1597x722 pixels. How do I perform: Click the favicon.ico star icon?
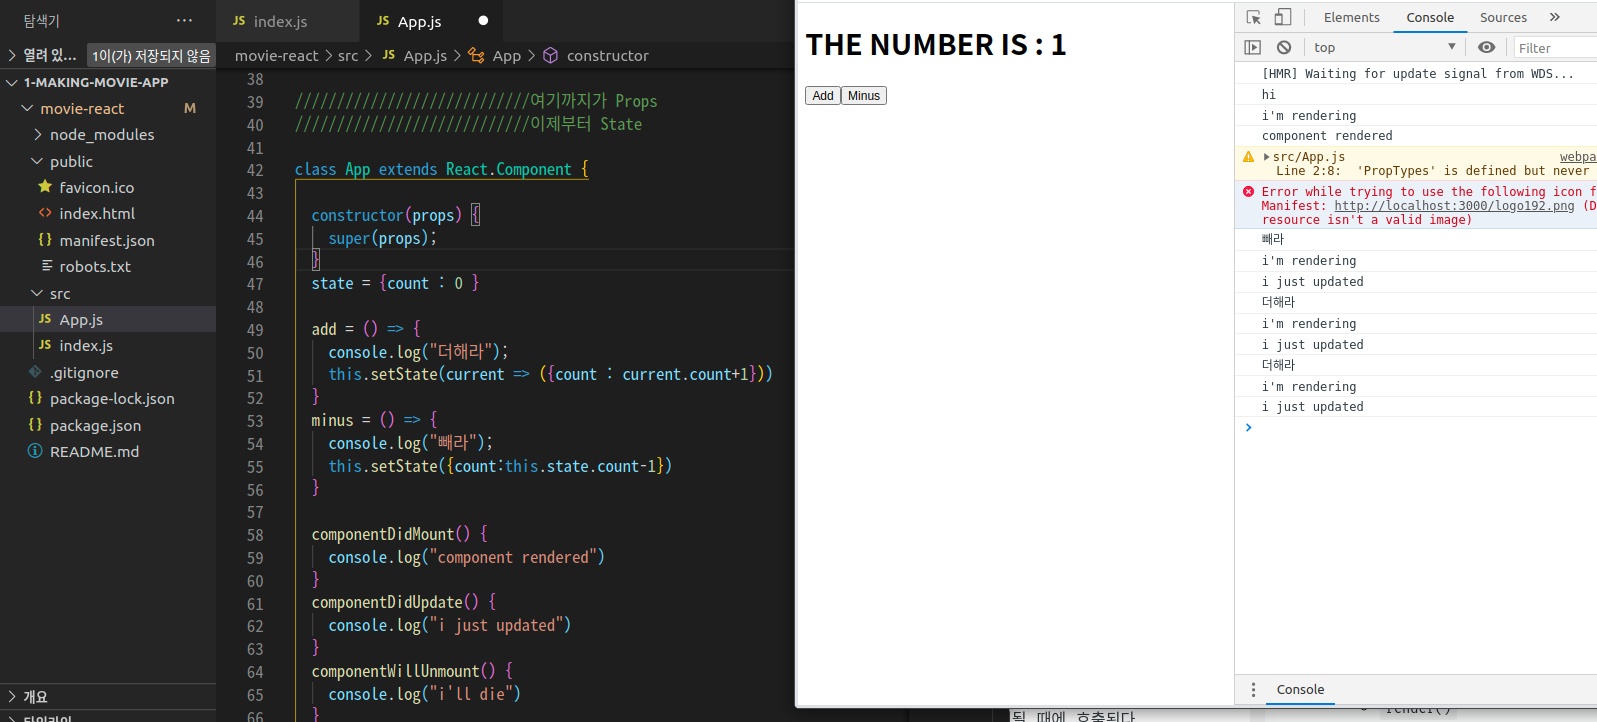pyautogui.click(x=45, y=186)
